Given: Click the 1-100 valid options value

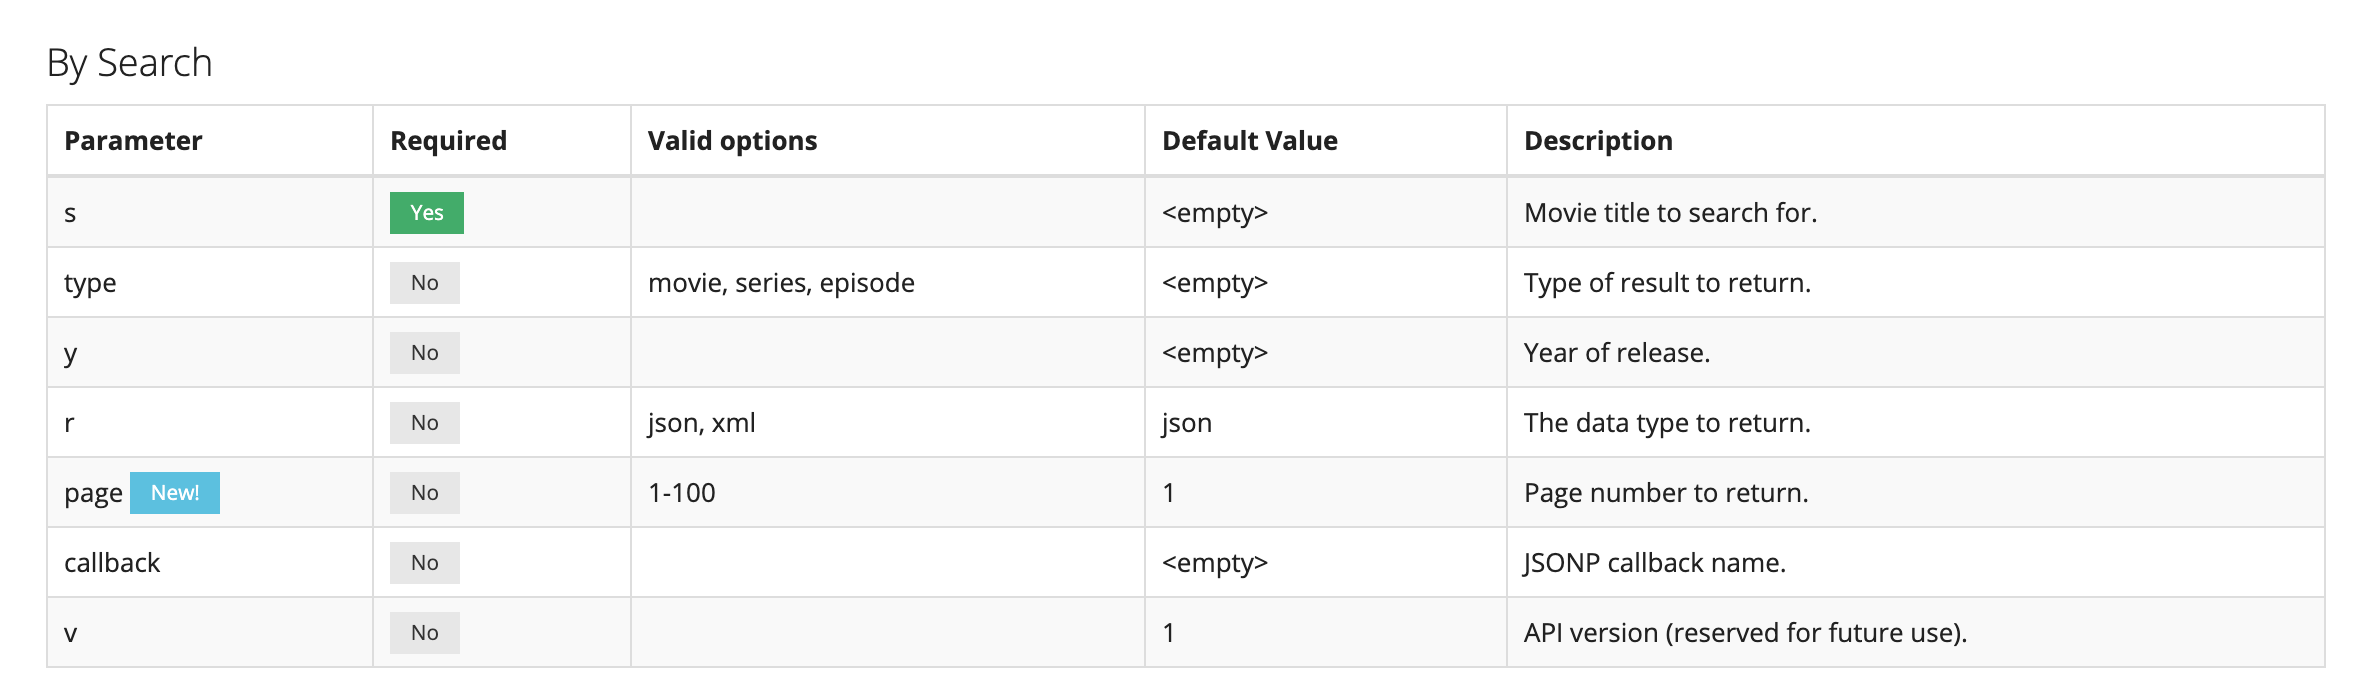Looking at the screenshot, I should point(681,493).
